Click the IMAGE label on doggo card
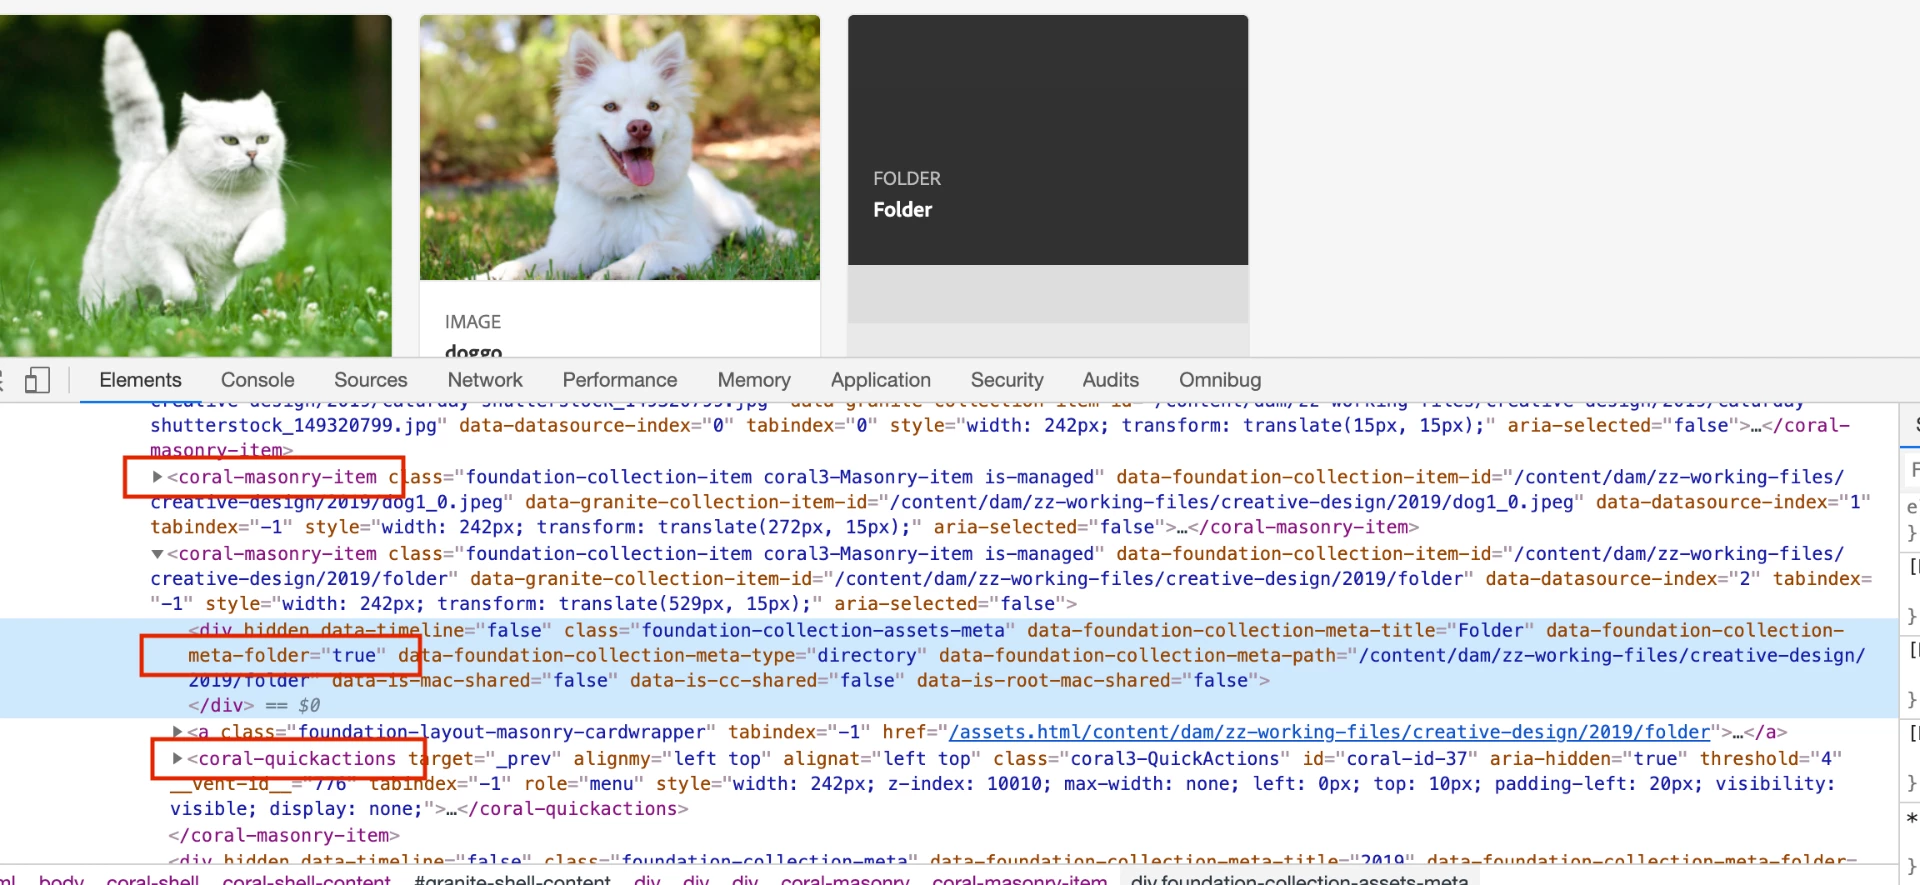This screenshot has width=1920, height=885. (473, 322)
